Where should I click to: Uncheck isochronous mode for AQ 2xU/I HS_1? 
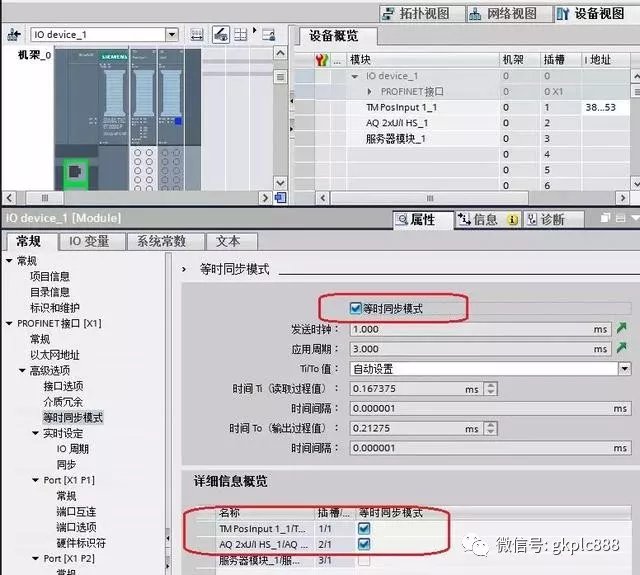[x=364, y=544]
